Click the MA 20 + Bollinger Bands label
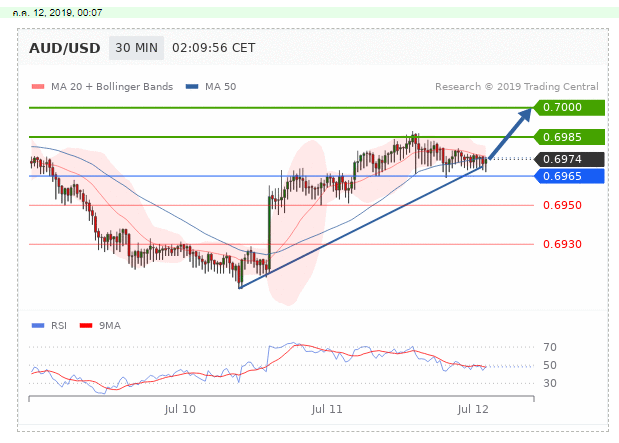The image size is (619, 443). [112, 87]
